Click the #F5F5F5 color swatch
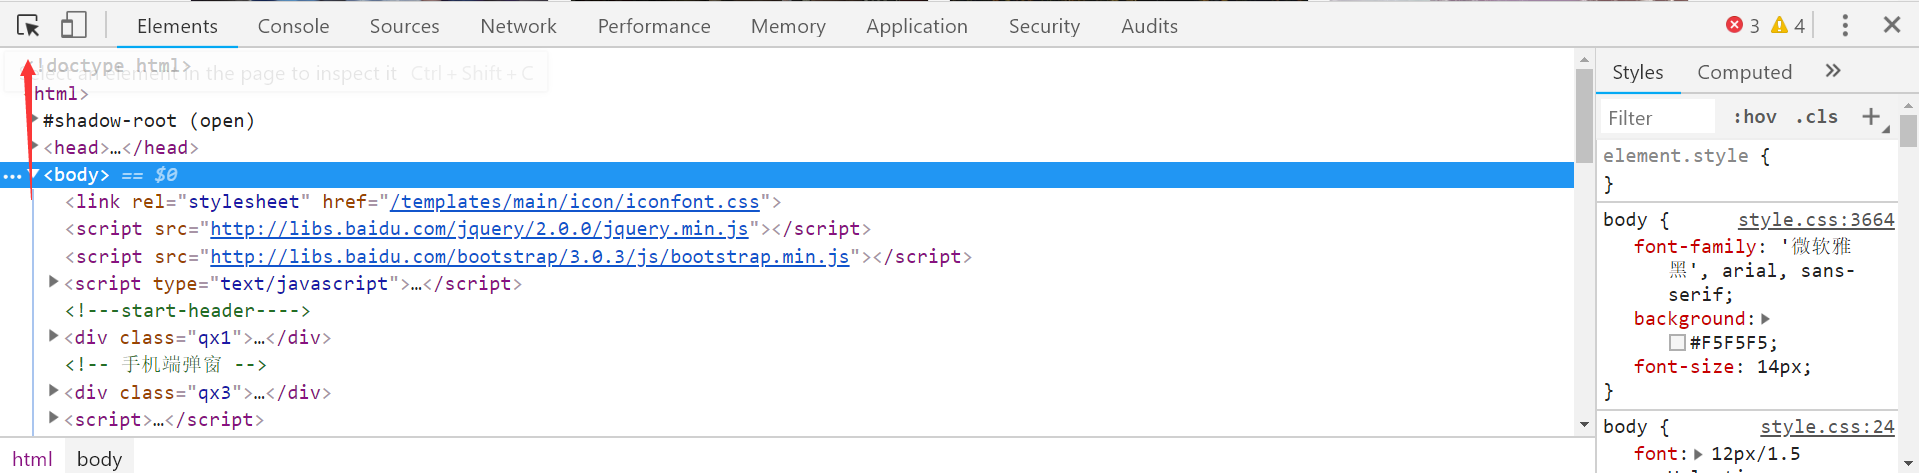The image size is (1920, 473). point(1677,343)
